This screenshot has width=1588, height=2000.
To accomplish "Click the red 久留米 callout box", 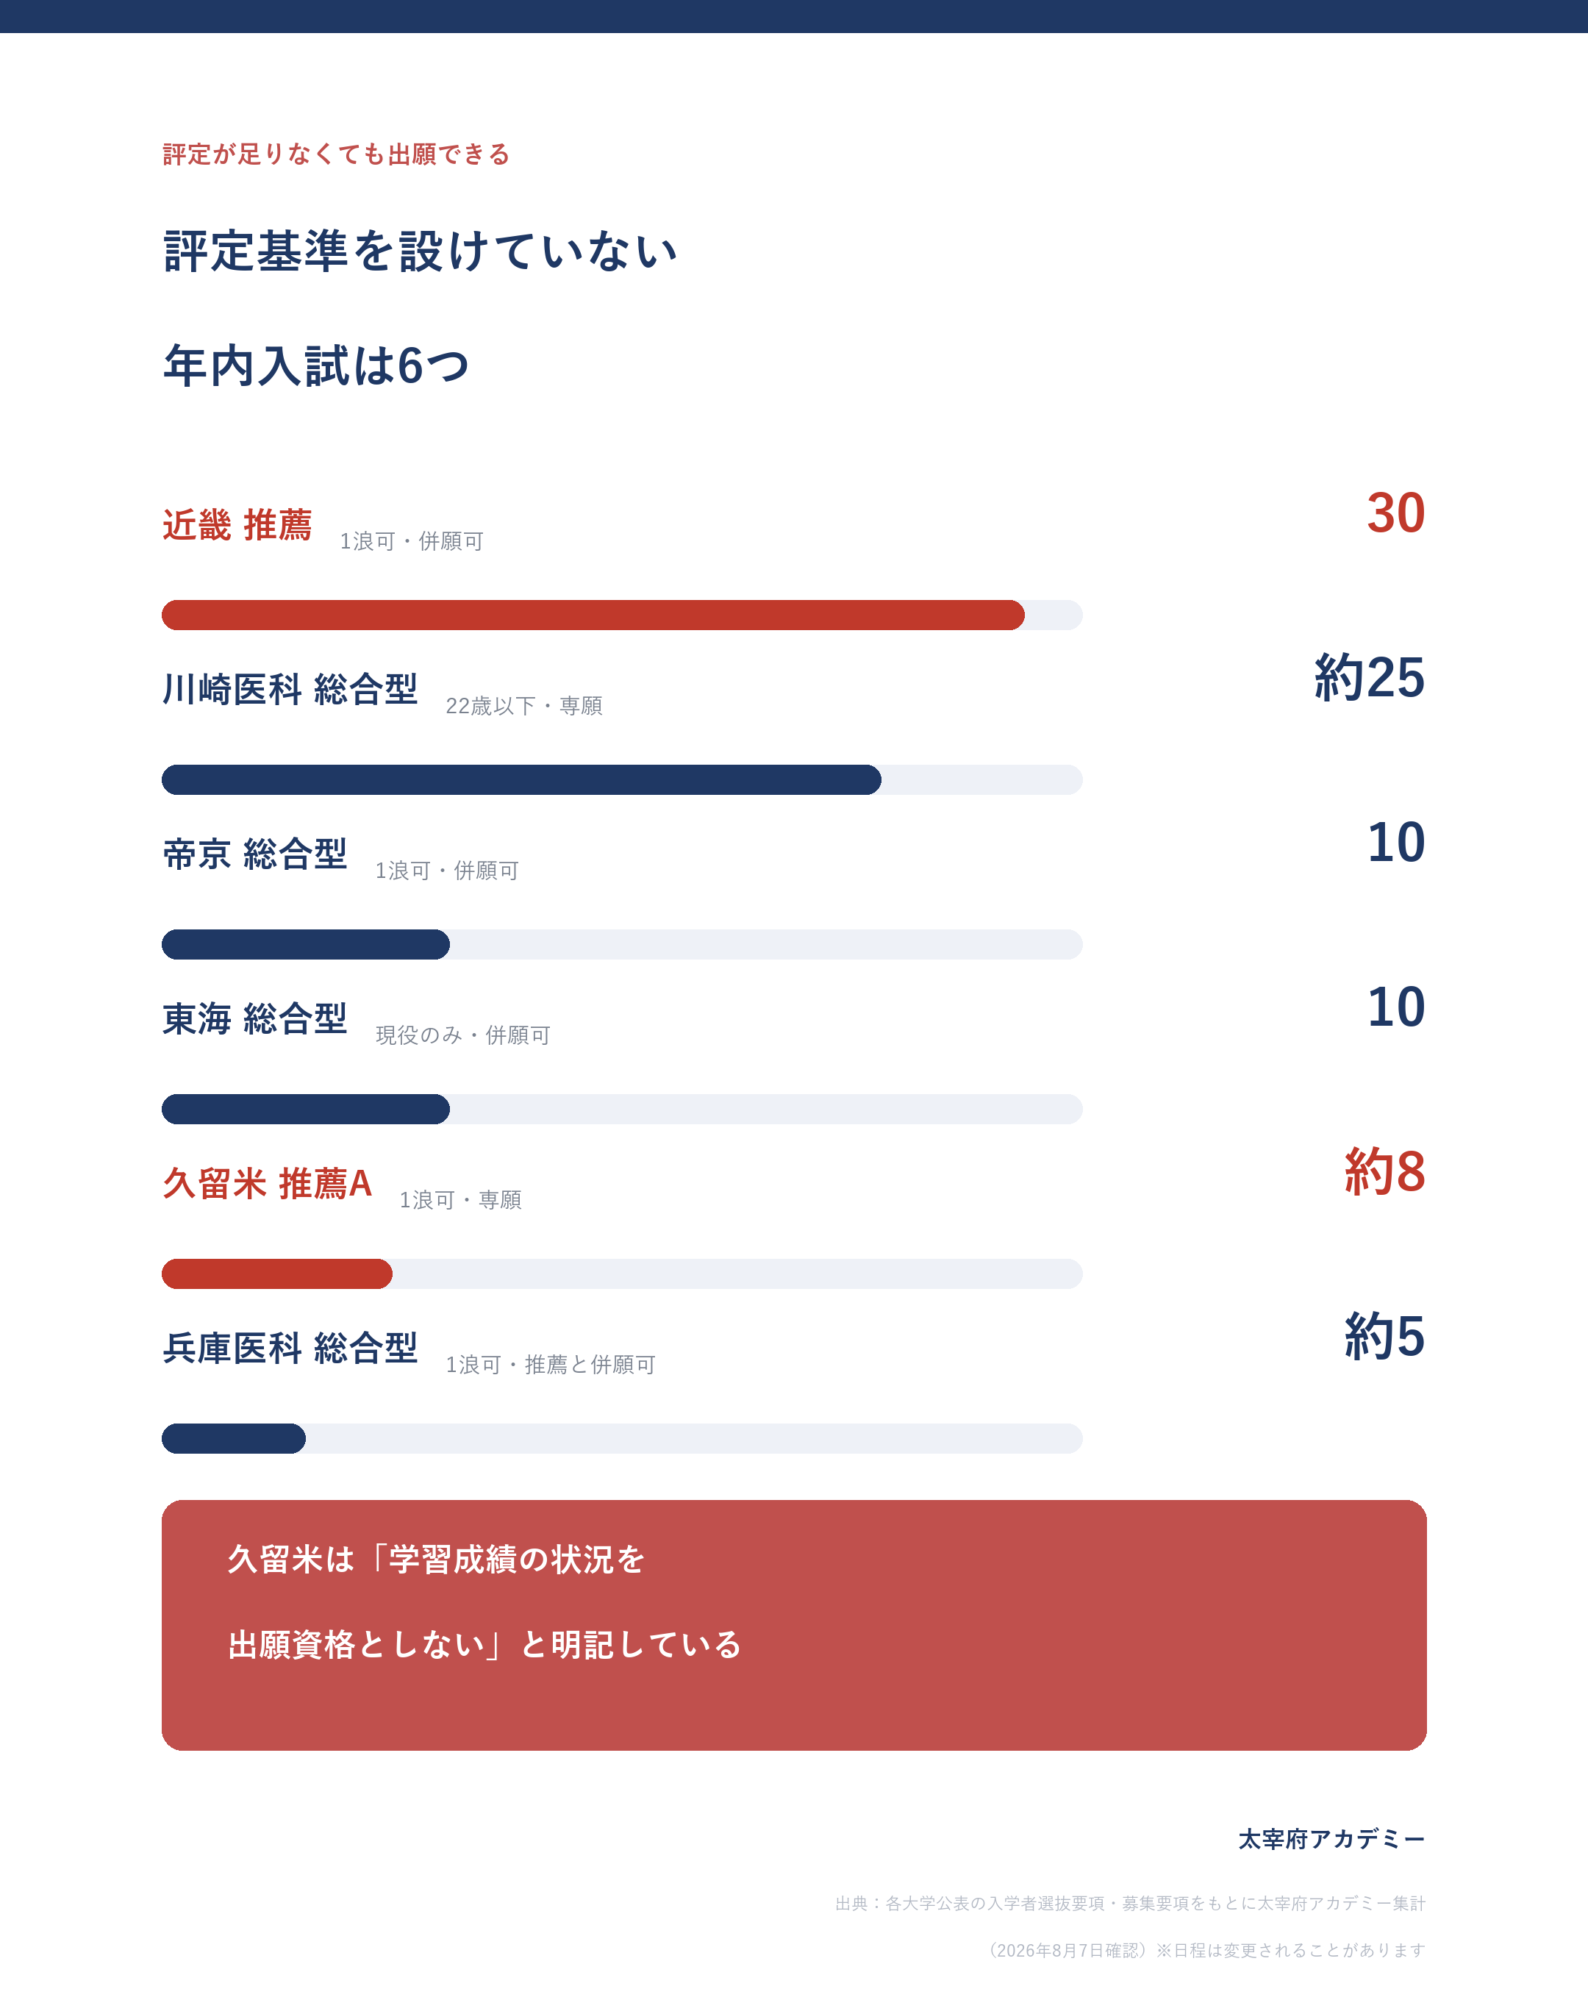I will click(794, 1625).
